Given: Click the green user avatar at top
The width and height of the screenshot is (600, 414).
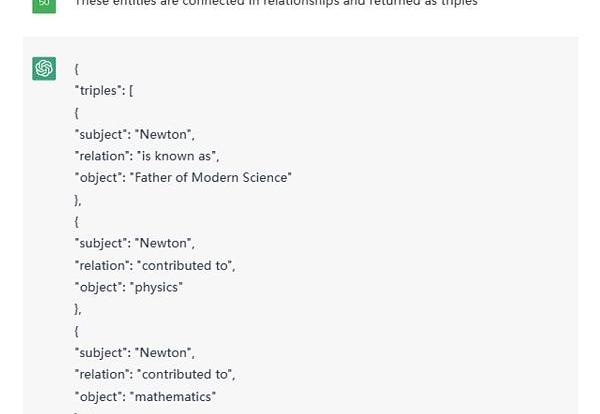Looking at the screenshot, I should [44, 4].
